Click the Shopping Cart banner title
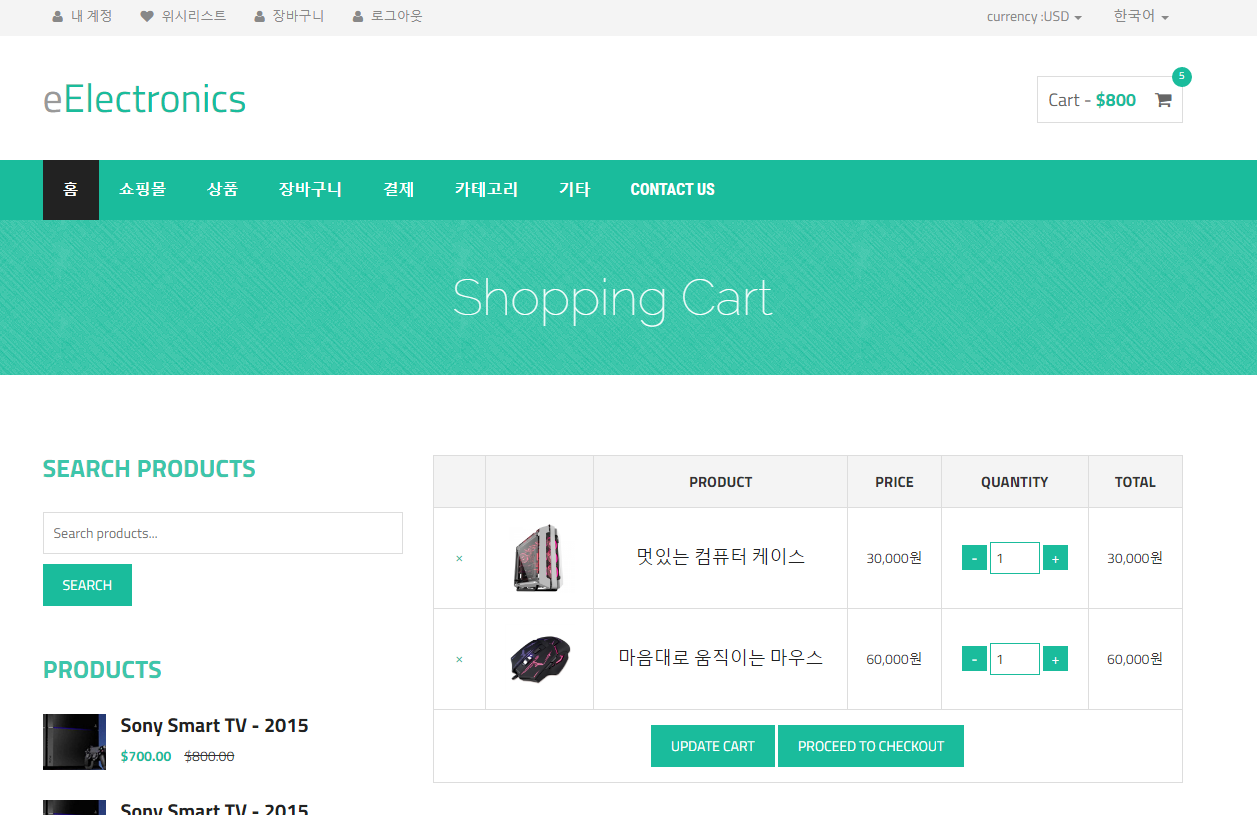This screenshot has height=815, width=1257. pyautogui.click(x=613, y=298)
